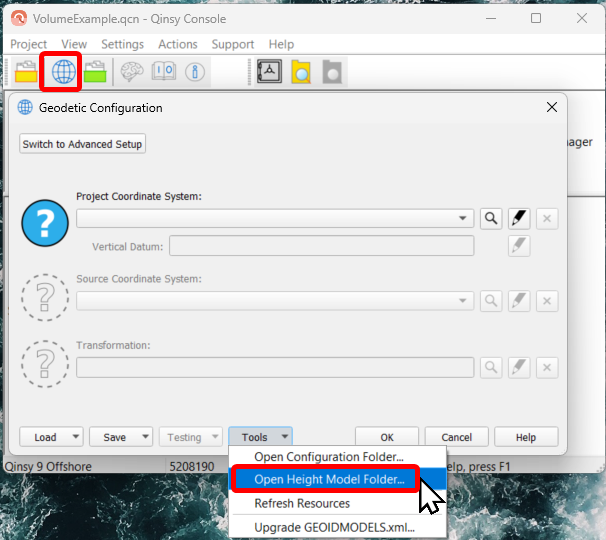
Task: Open the Testing button dropdown arrow
Action: point(215,437)
